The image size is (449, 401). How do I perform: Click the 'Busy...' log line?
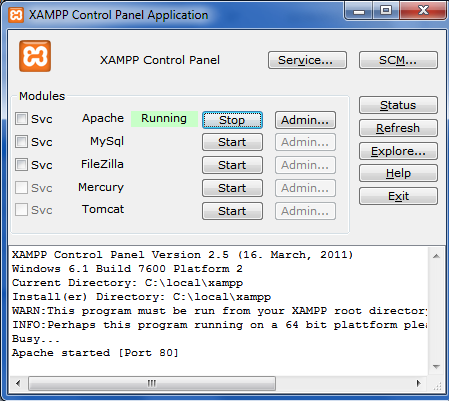pyautogui.click(x=36, y=339)
